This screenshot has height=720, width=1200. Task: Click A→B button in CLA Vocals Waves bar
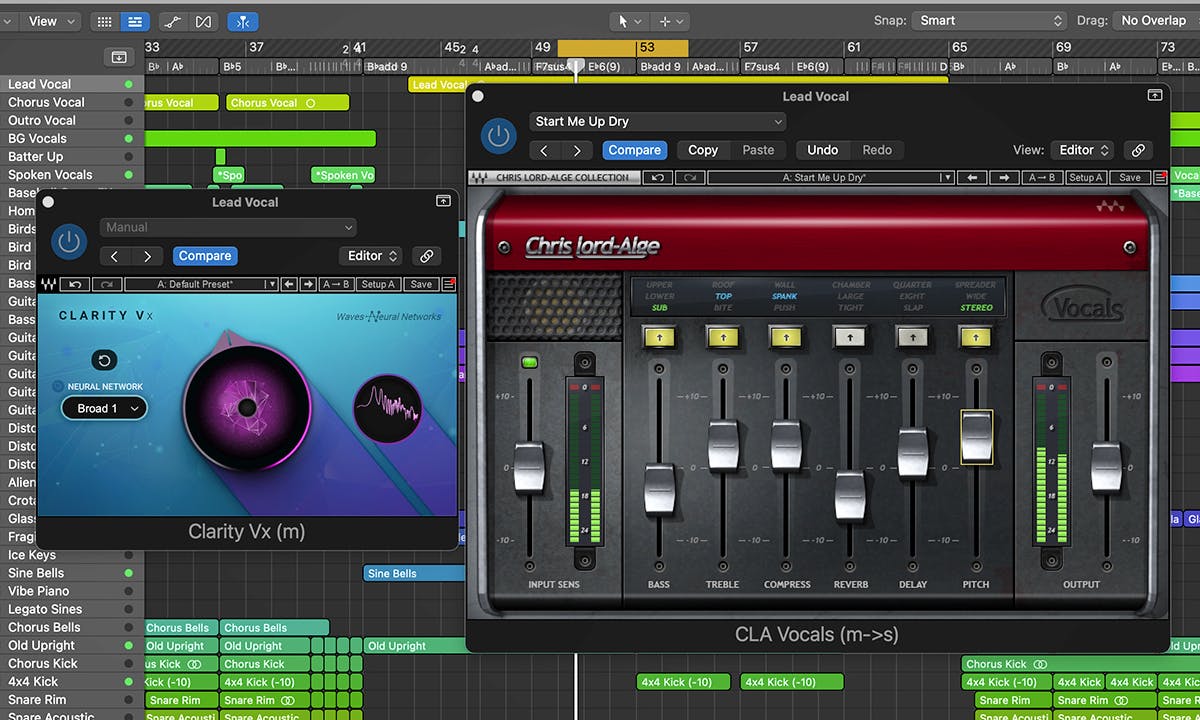[1042, 177]
